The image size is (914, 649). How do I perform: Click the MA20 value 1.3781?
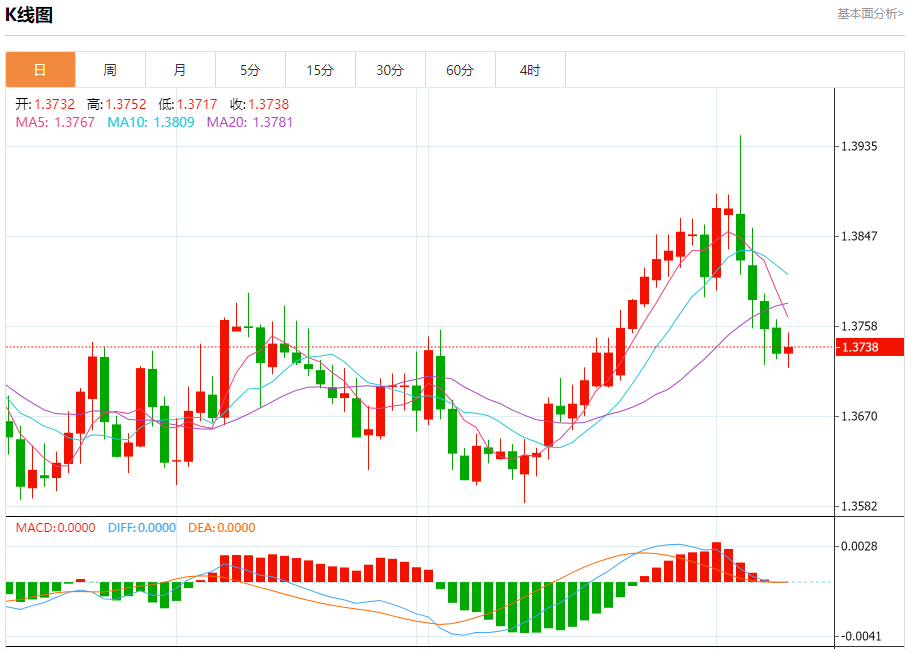[x=250, y=122]
